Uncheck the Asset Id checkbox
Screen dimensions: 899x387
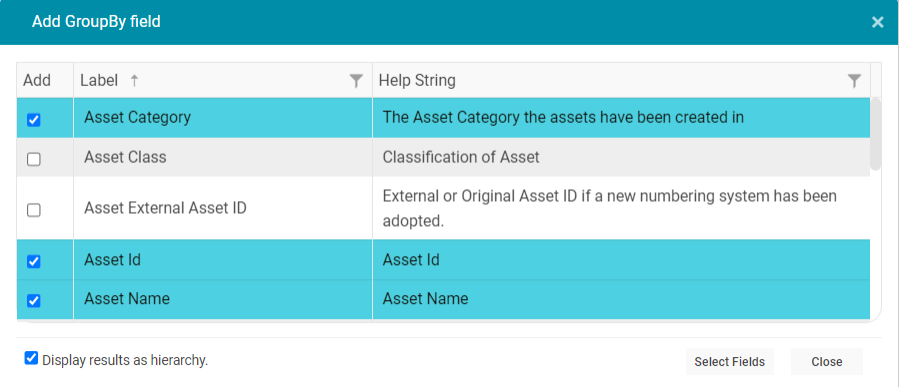34,261
